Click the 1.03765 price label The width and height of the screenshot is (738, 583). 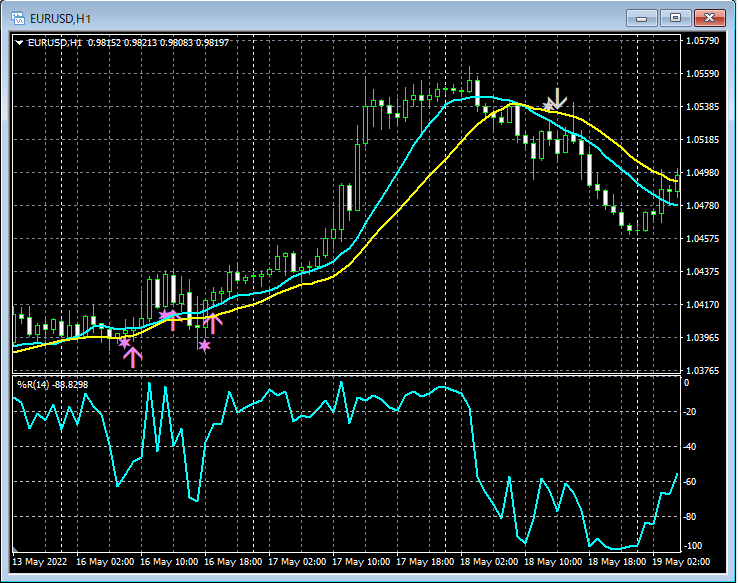coord(703,371)
